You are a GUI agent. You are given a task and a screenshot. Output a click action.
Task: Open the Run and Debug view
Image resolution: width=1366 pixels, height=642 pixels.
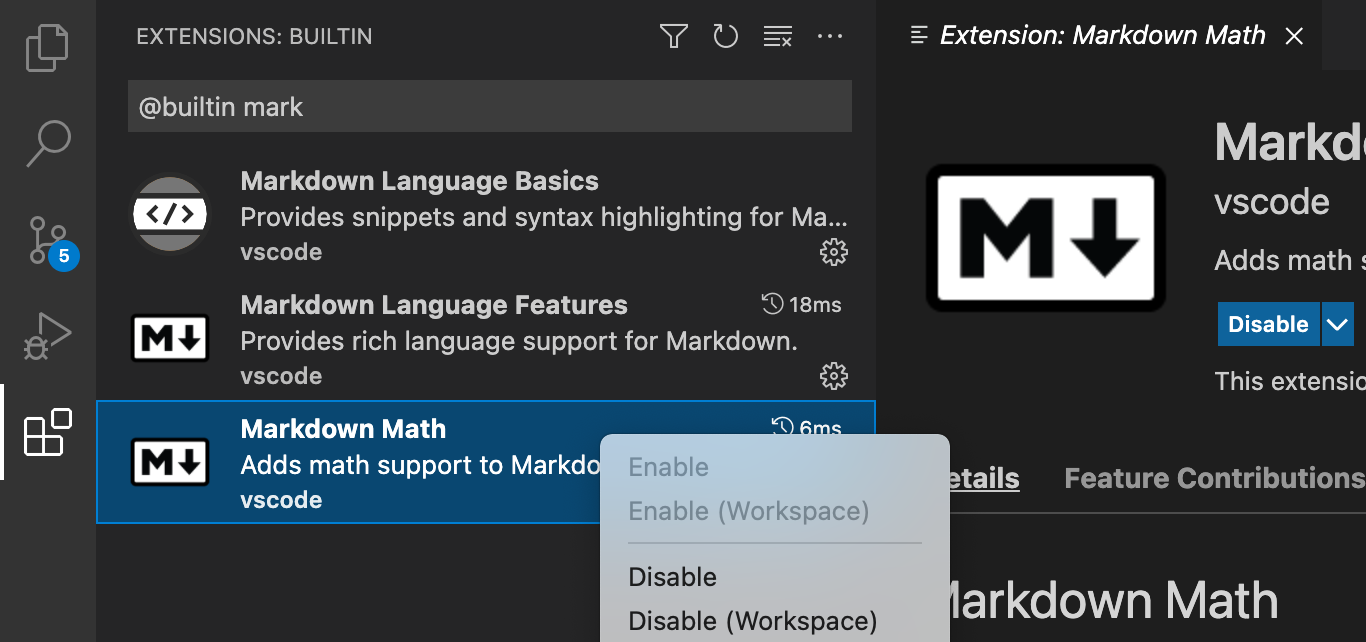tap(47, 335)
